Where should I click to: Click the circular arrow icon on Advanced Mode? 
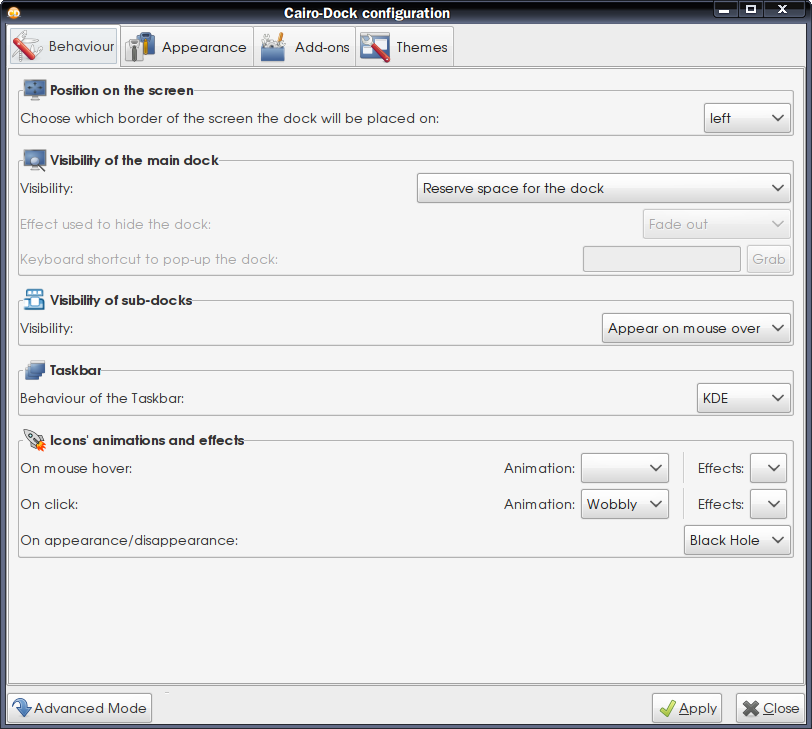tap(23, 707)
